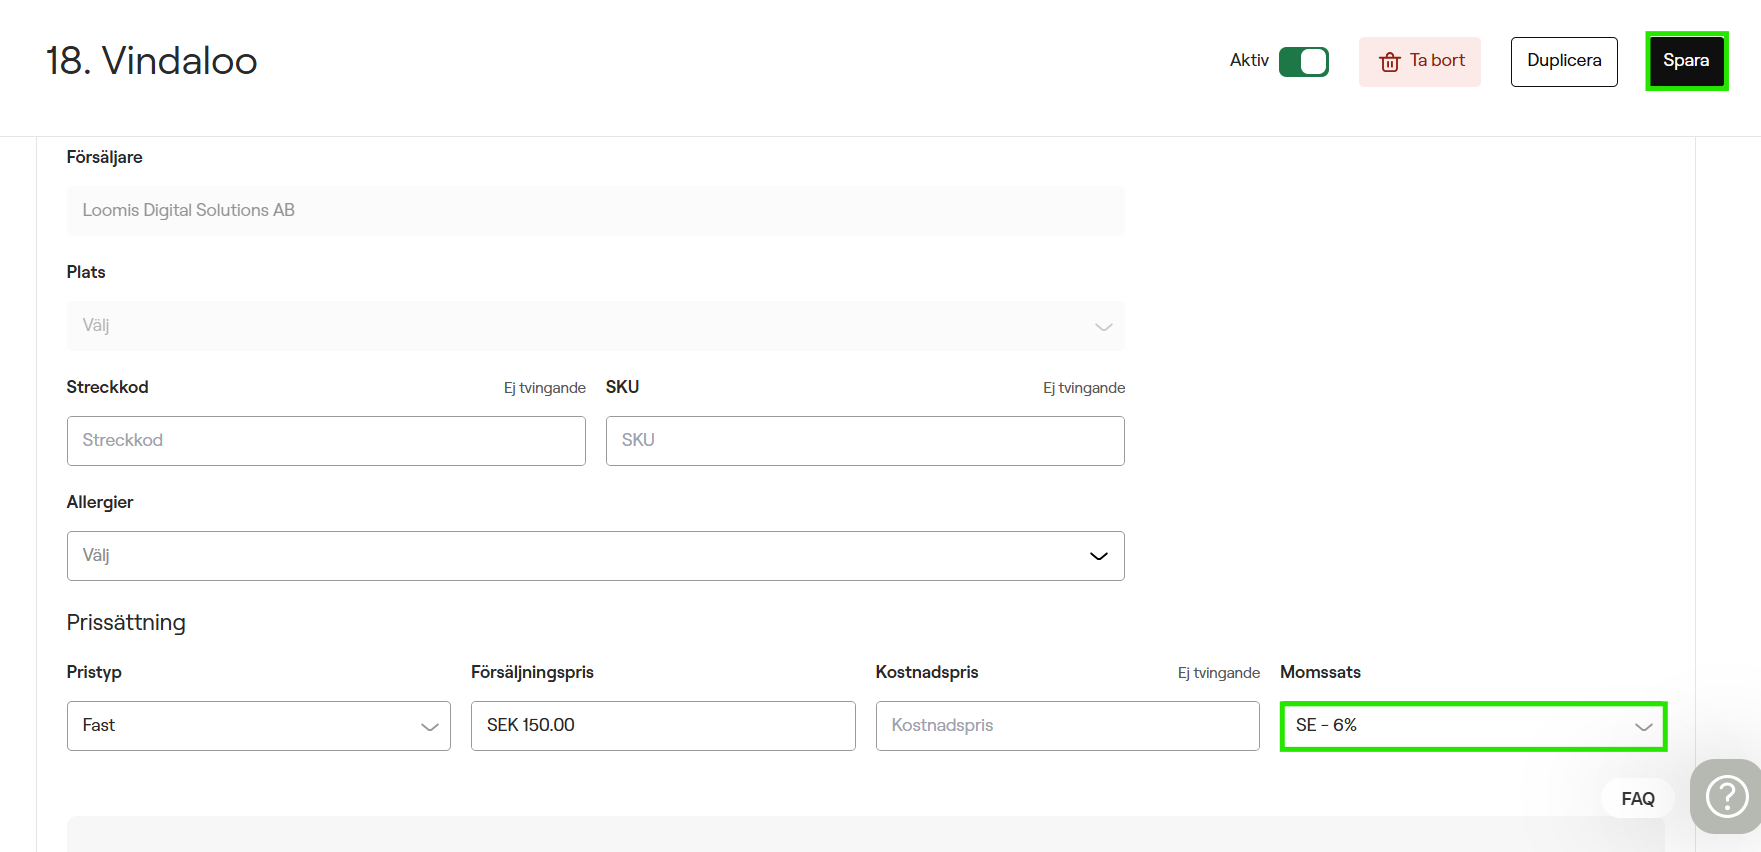
Task: Open the help question mark bubble
Action: [1726, 797]
